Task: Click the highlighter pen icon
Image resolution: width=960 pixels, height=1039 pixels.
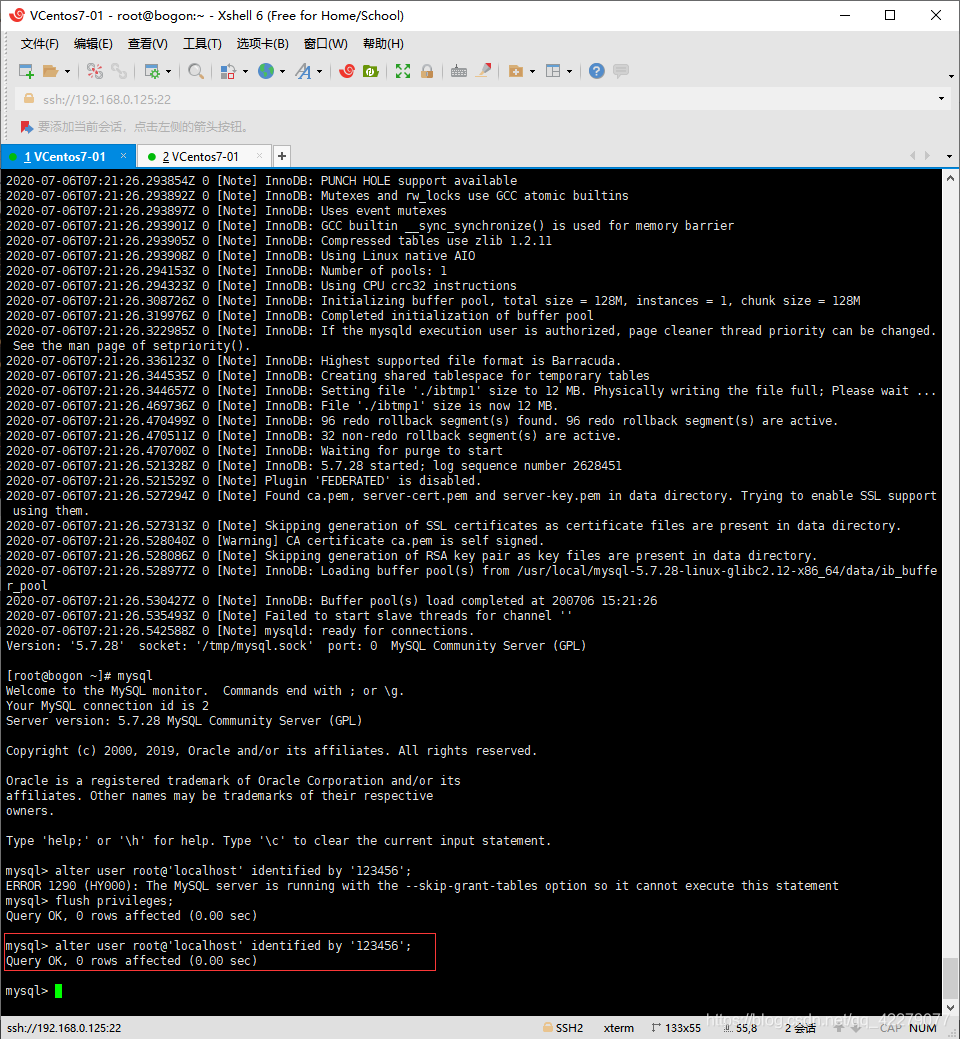Action: [484, 70]
